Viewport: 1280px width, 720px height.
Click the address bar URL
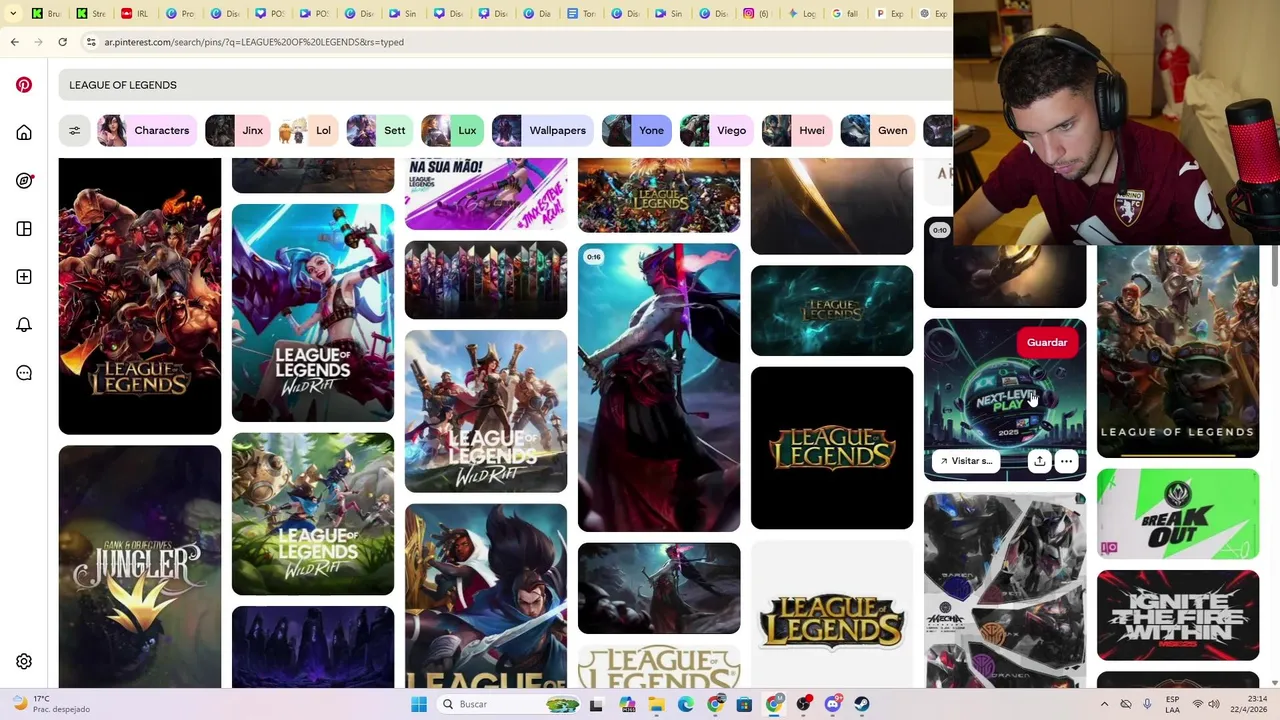coord(254,42)
